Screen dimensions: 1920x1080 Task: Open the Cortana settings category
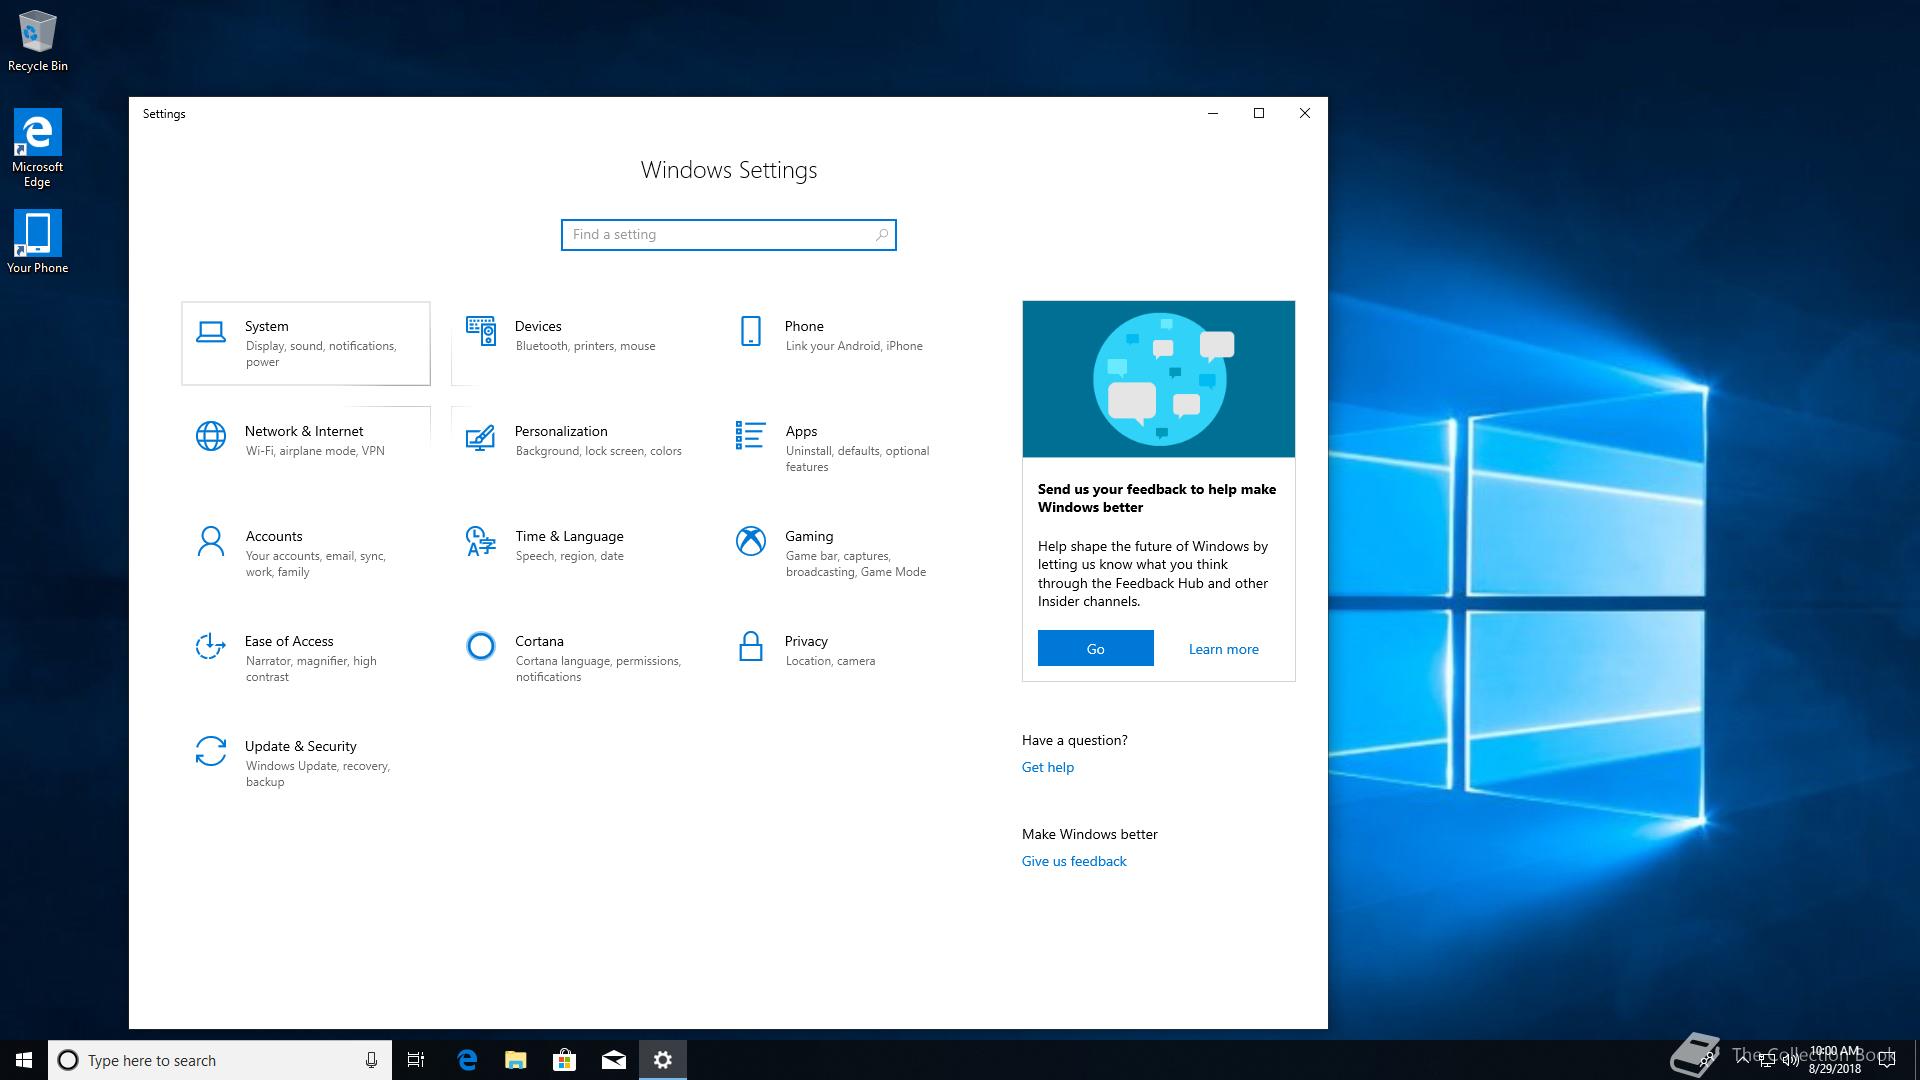tap(575, 658)
